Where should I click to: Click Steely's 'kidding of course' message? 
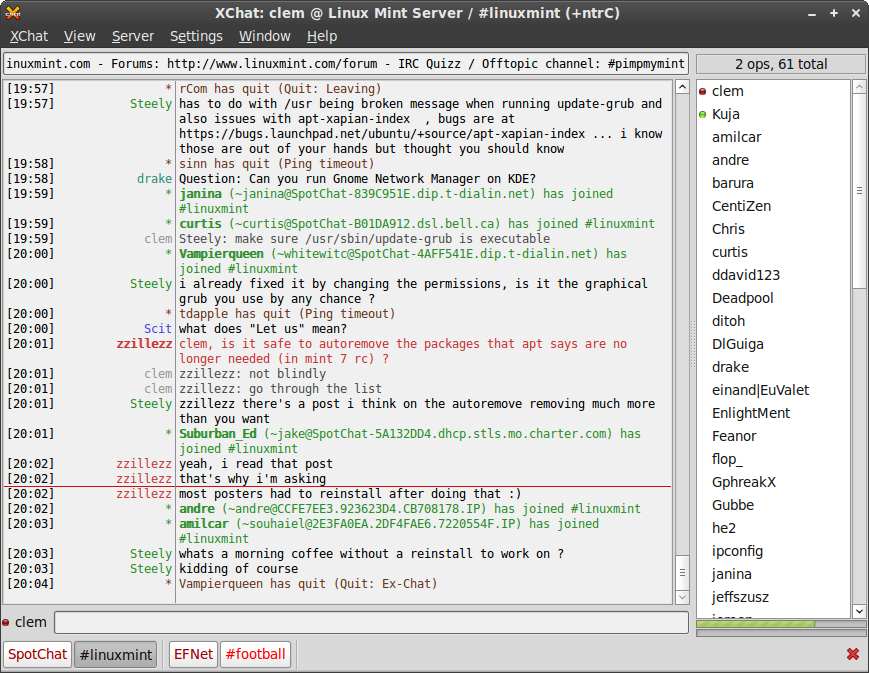click(238, 569)
